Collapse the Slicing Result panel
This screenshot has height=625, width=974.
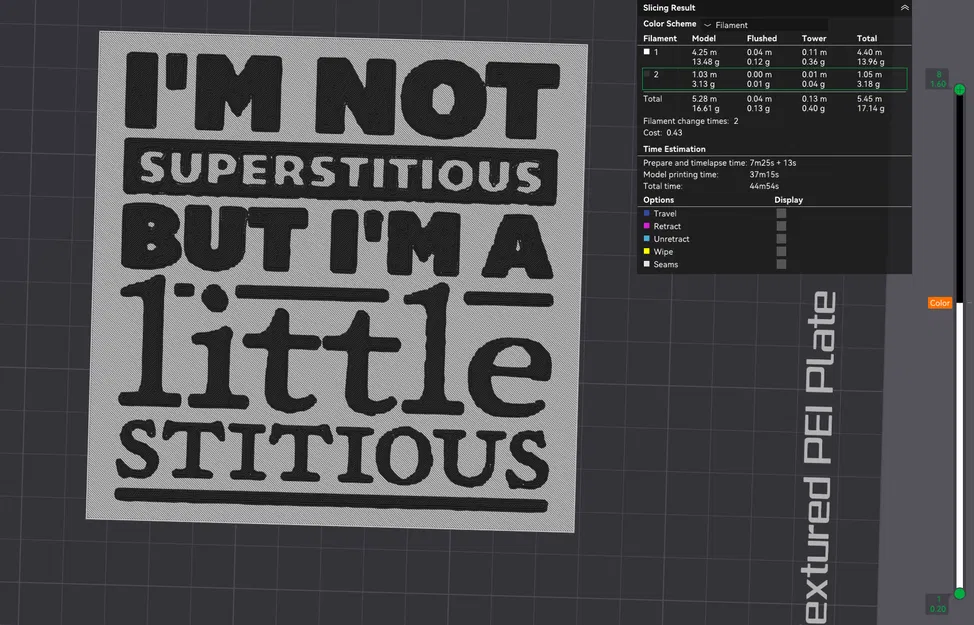[903, 8]
